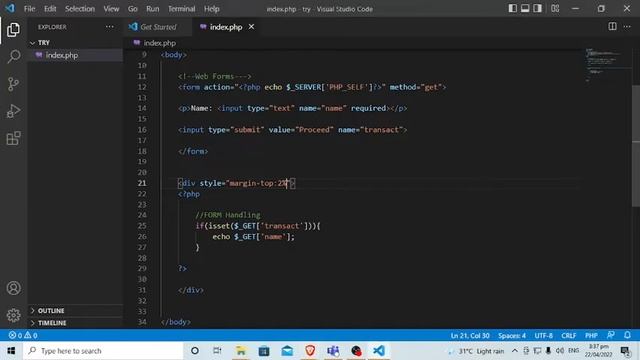Open File menu
The image size is (640, 360).
pos(29,9)
